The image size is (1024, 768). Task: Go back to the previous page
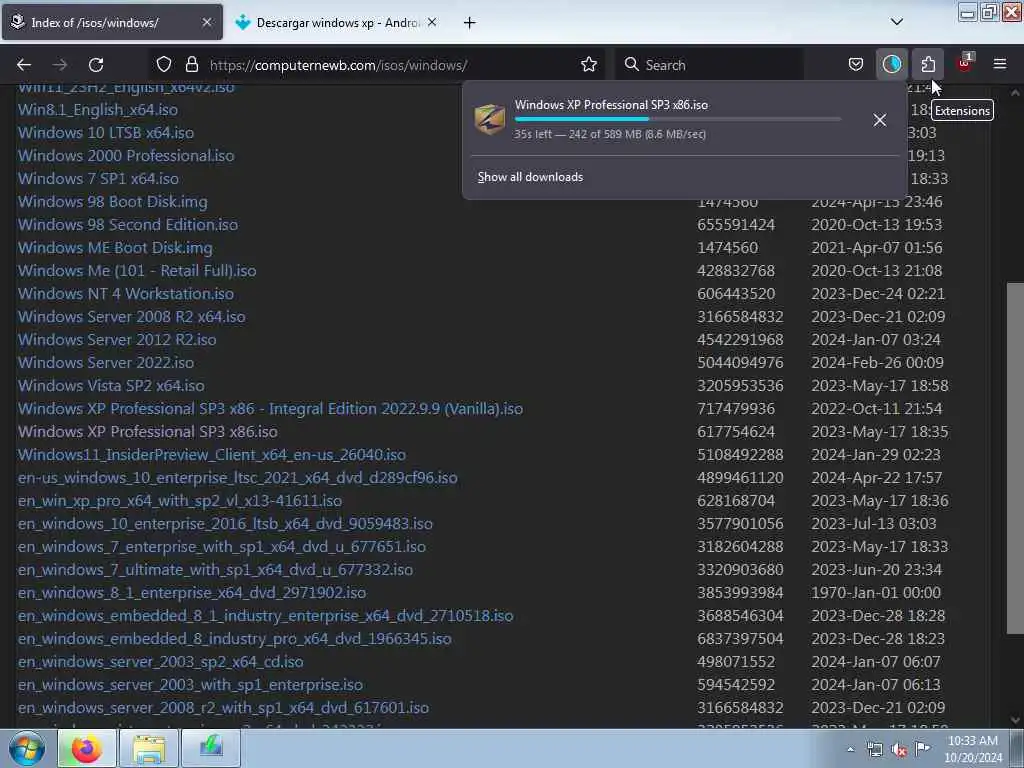(x=24, y=65)
